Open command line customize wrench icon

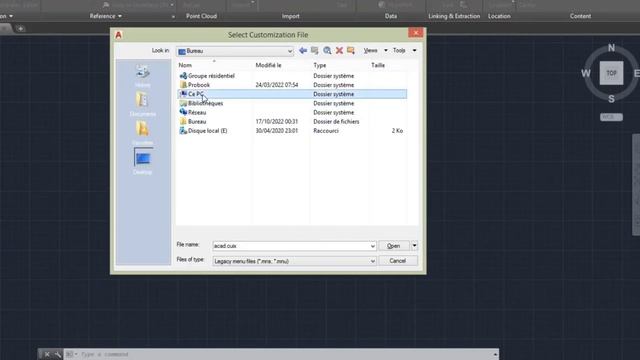coord(58,354)
